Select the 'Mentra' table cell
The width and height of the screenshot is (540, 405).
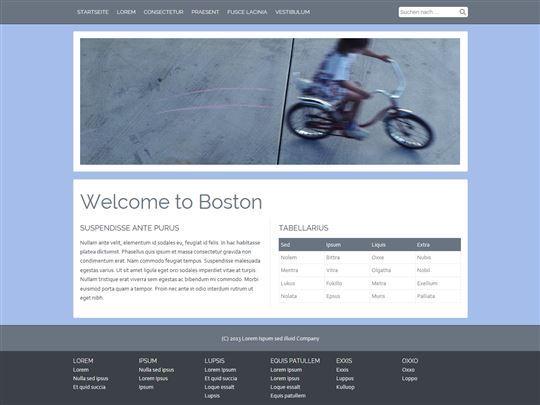(289, 270)
